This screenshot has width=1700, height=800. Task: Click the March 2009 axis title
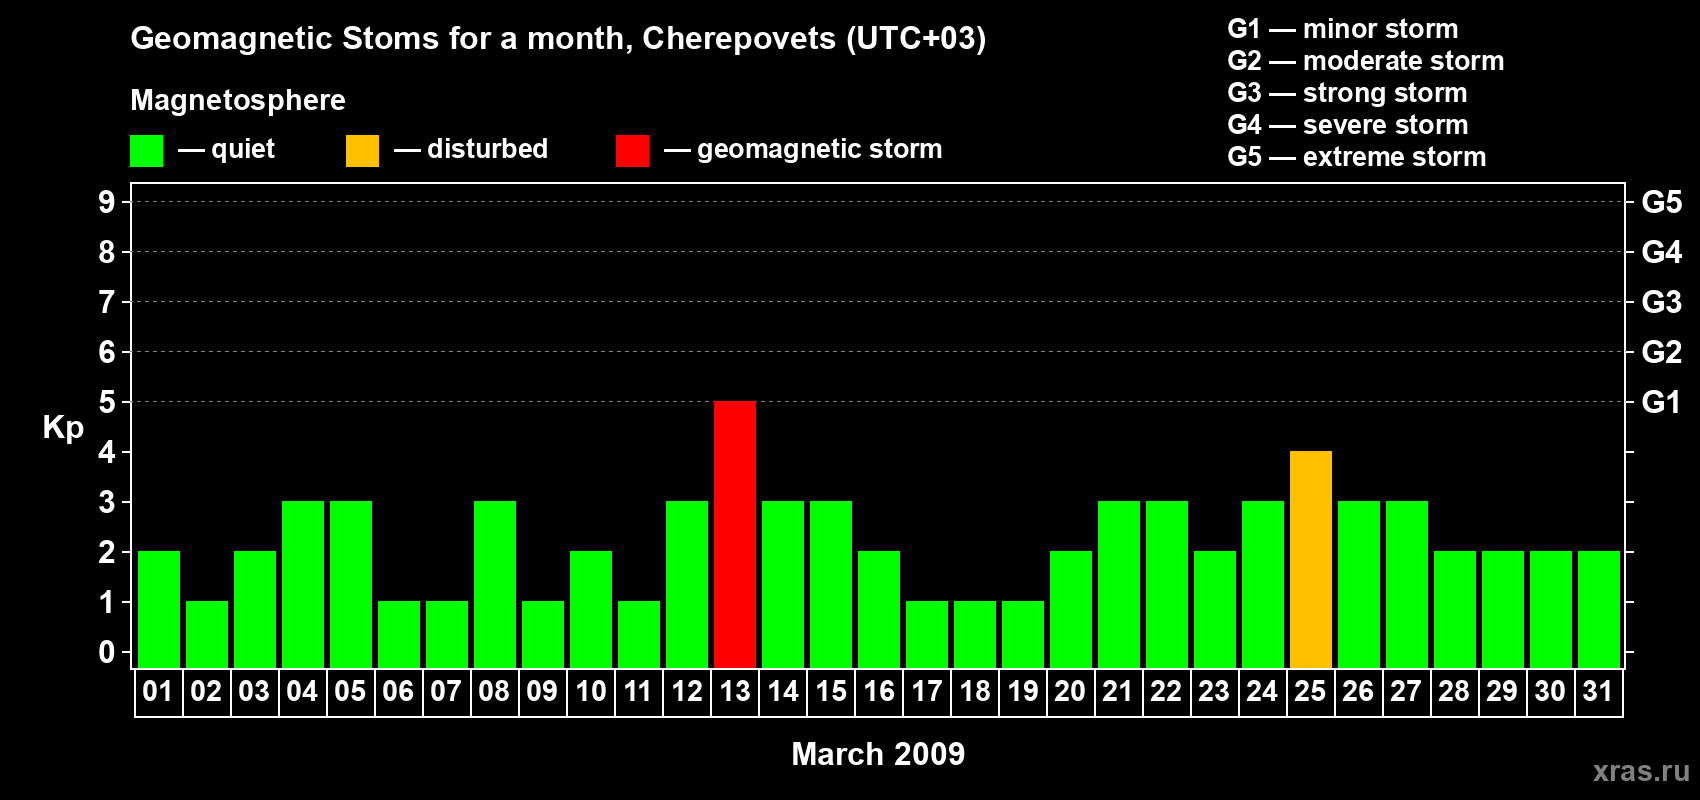pos(878,754)
